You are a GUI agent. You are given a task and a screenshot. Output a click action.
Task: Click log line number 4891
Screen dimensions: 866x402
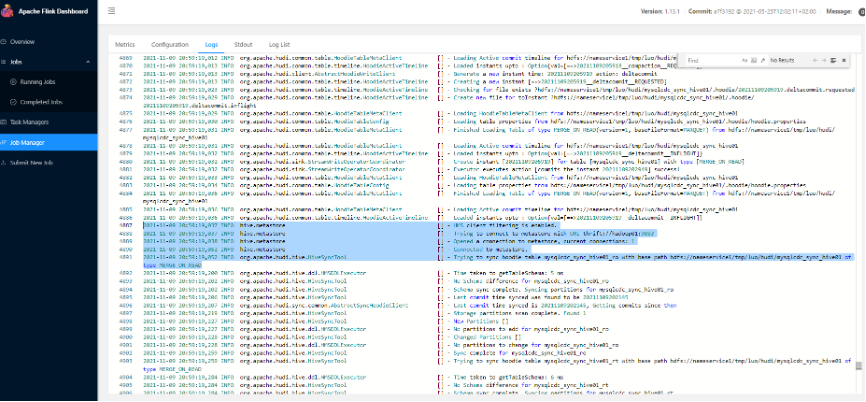125,257
